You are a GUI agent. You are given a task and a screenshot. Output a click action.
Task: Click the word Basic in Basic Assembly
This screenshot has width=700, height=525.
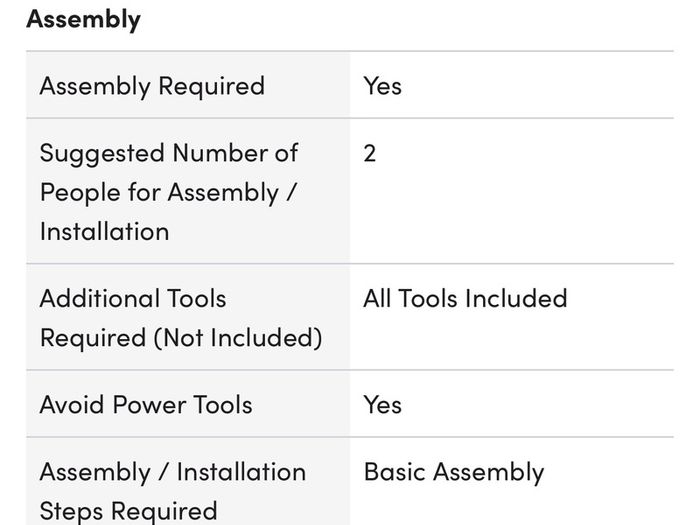[x=395, y=472]
